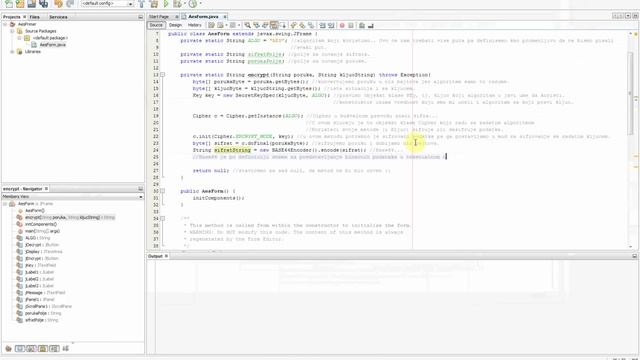
Task: Click the Comment editor toolbar icon
Action: point(362,25)
